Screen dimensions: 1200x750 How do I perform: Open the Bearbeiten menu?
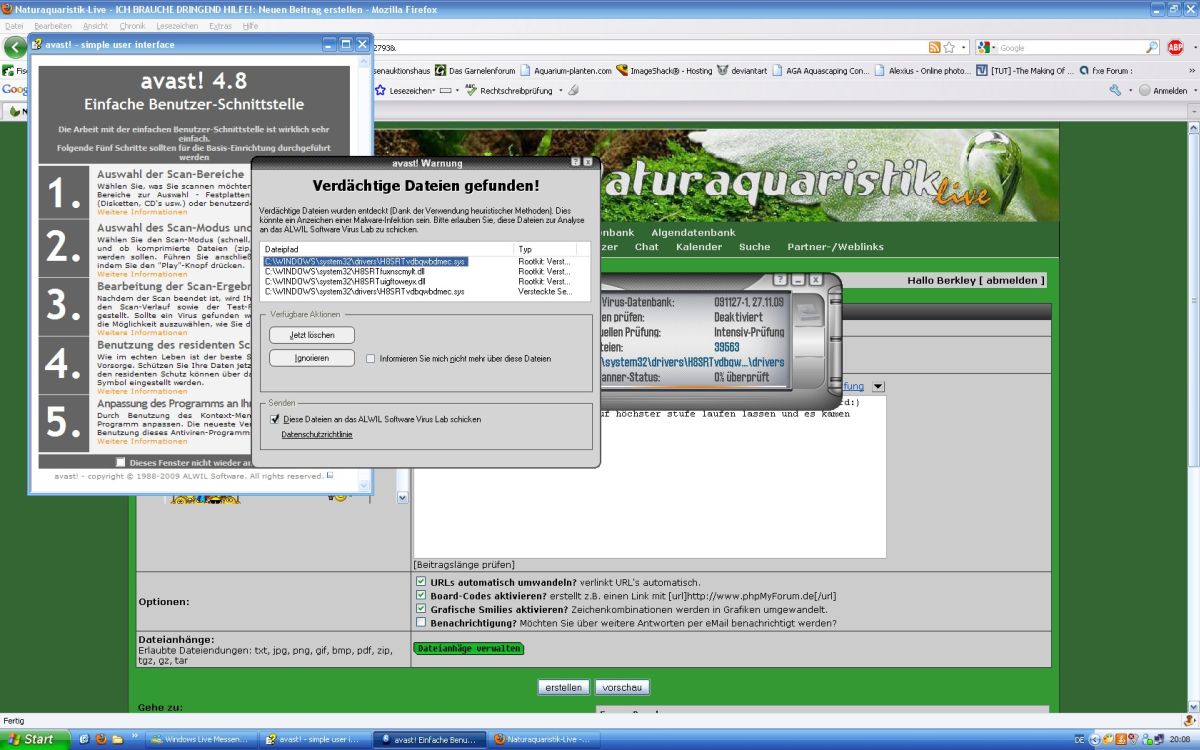point(52,25)
